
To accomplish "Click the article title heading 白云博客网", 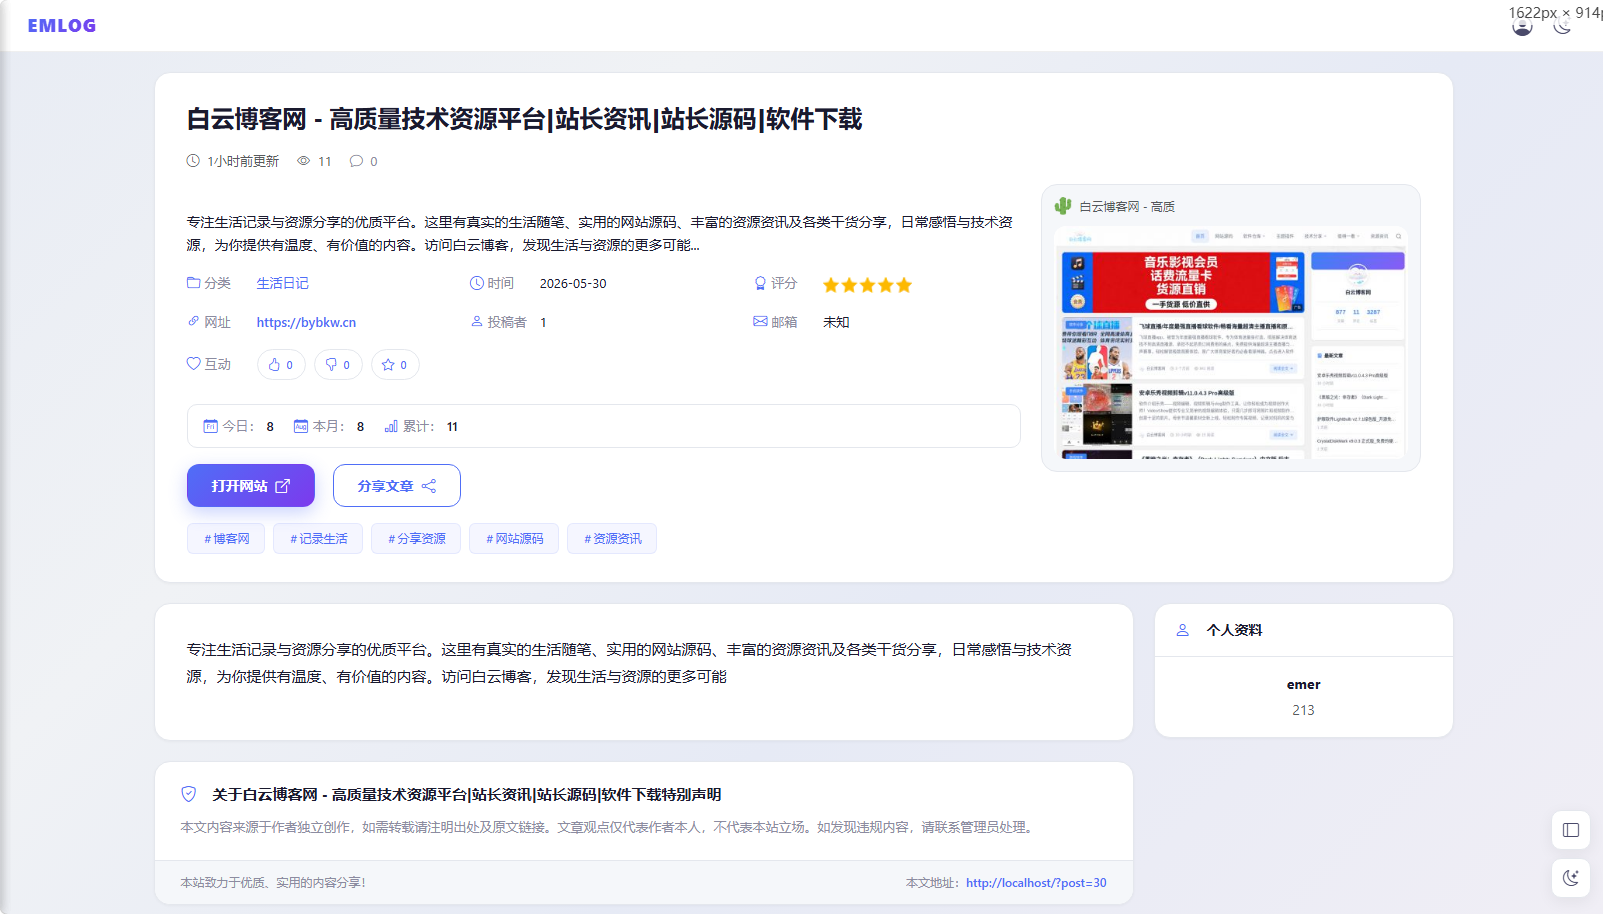I will click(x=524, y=119).
